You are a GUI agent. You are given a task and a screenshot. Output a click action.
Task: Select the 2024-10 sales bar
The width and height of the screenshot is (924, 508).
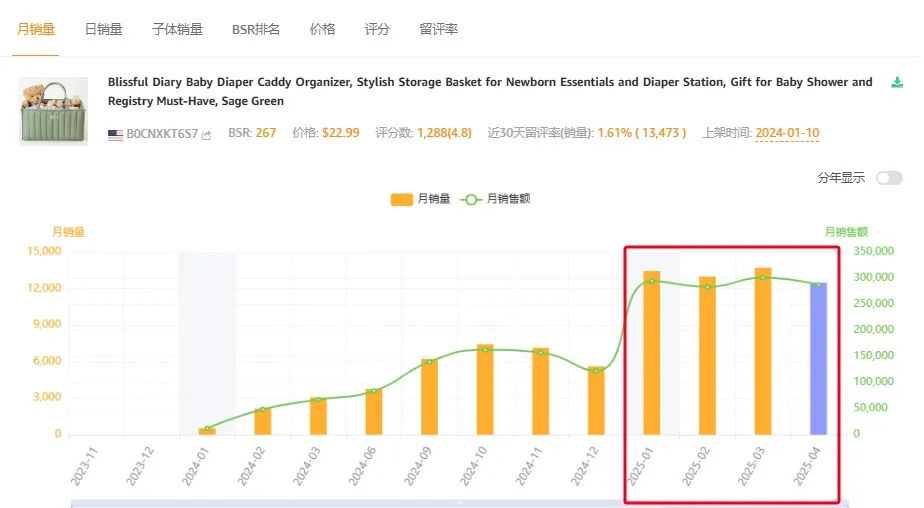click(485, 390)
